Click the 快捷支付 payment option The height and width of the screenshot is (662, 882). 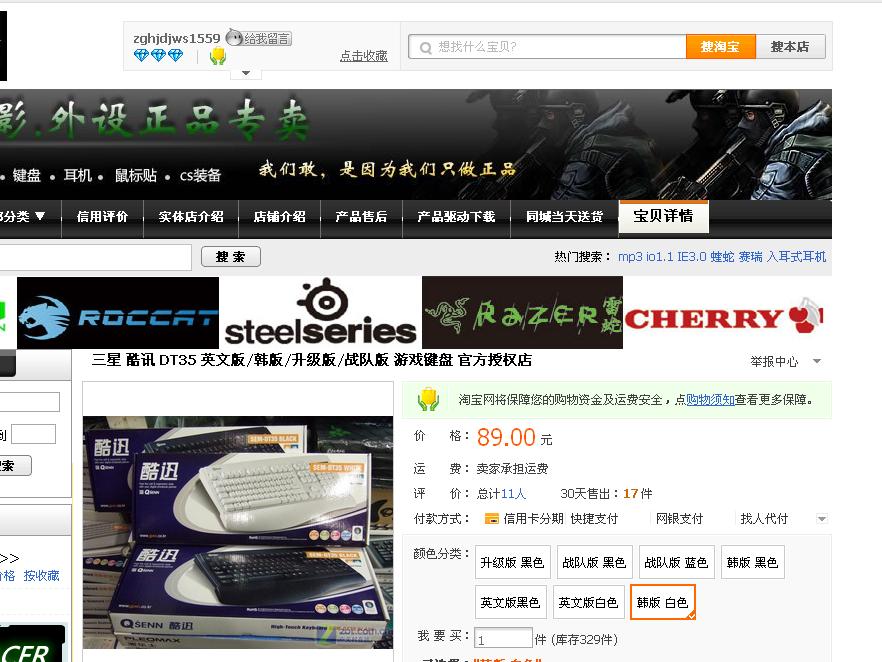pyautogui.click(x=594, y=519)
